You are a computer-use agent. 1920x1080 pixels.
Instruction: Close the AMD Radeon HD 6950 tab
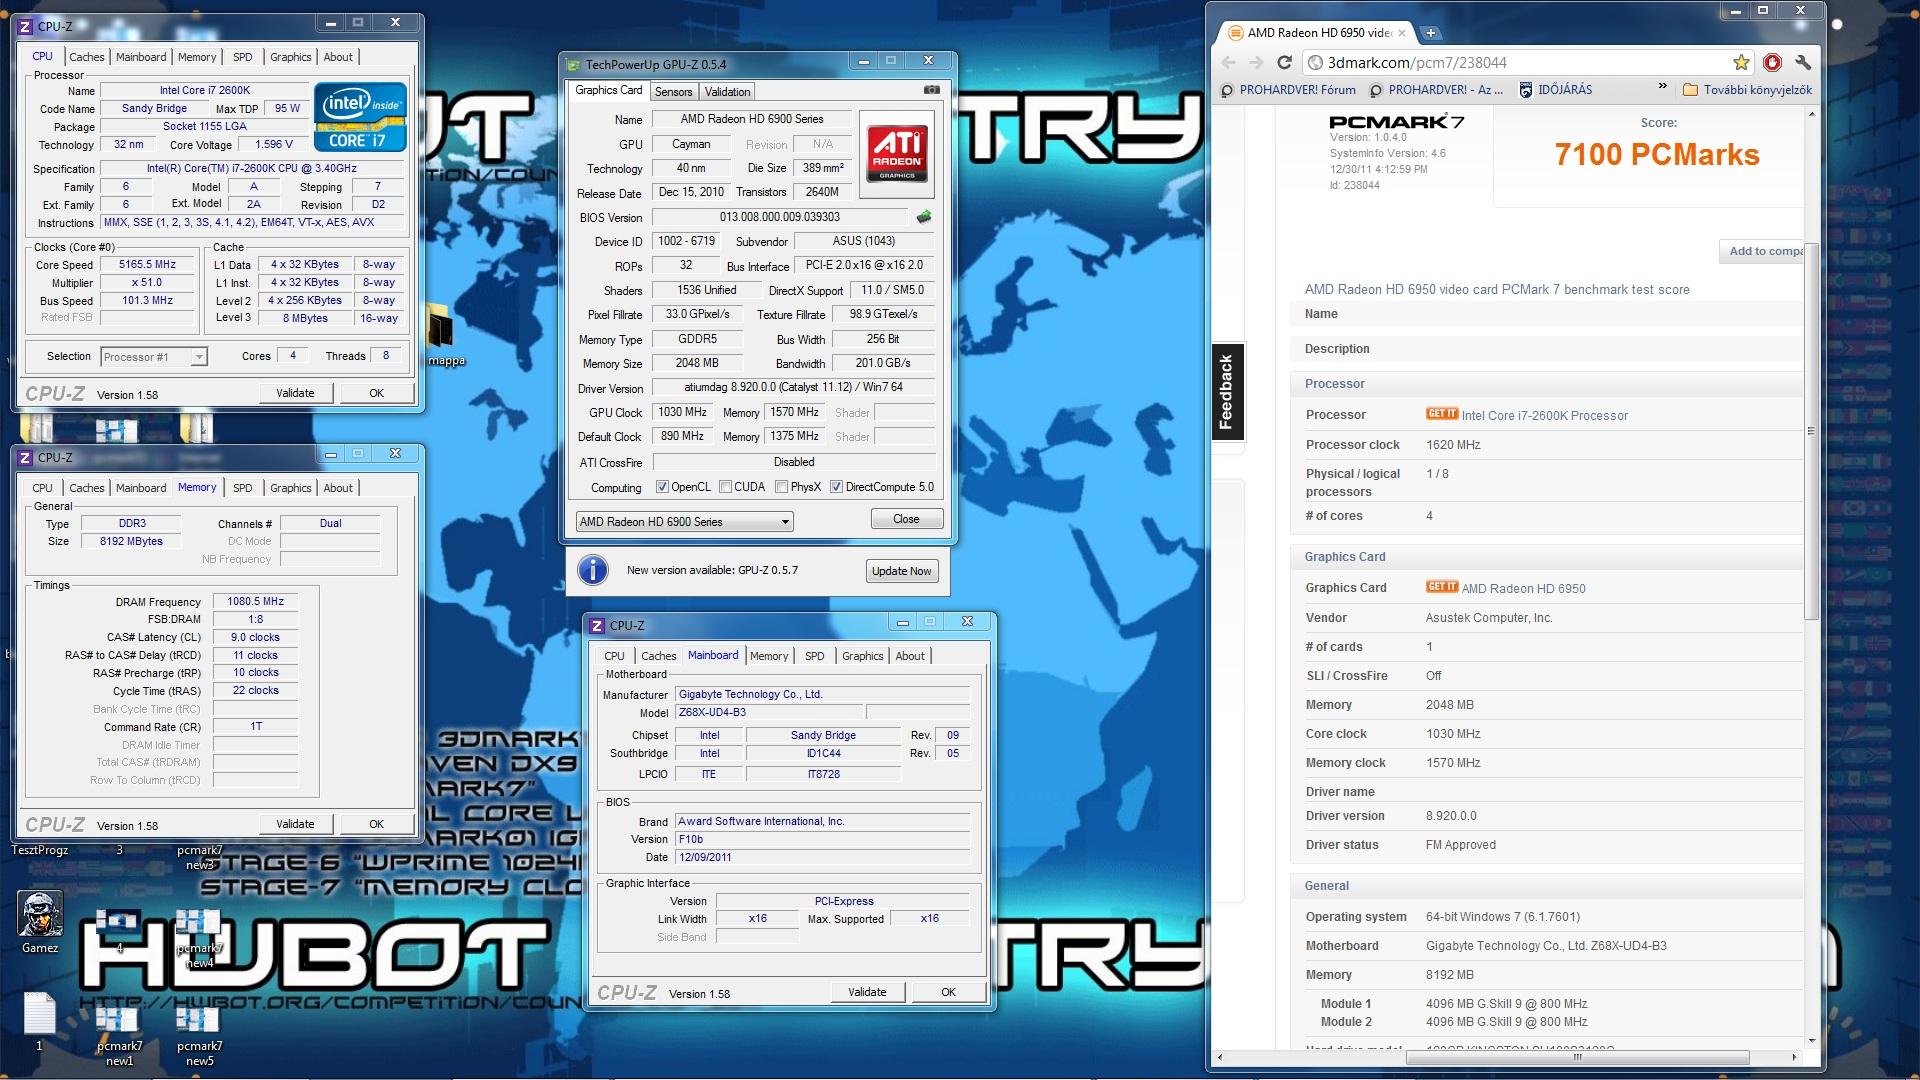(x=1402, y=33)
